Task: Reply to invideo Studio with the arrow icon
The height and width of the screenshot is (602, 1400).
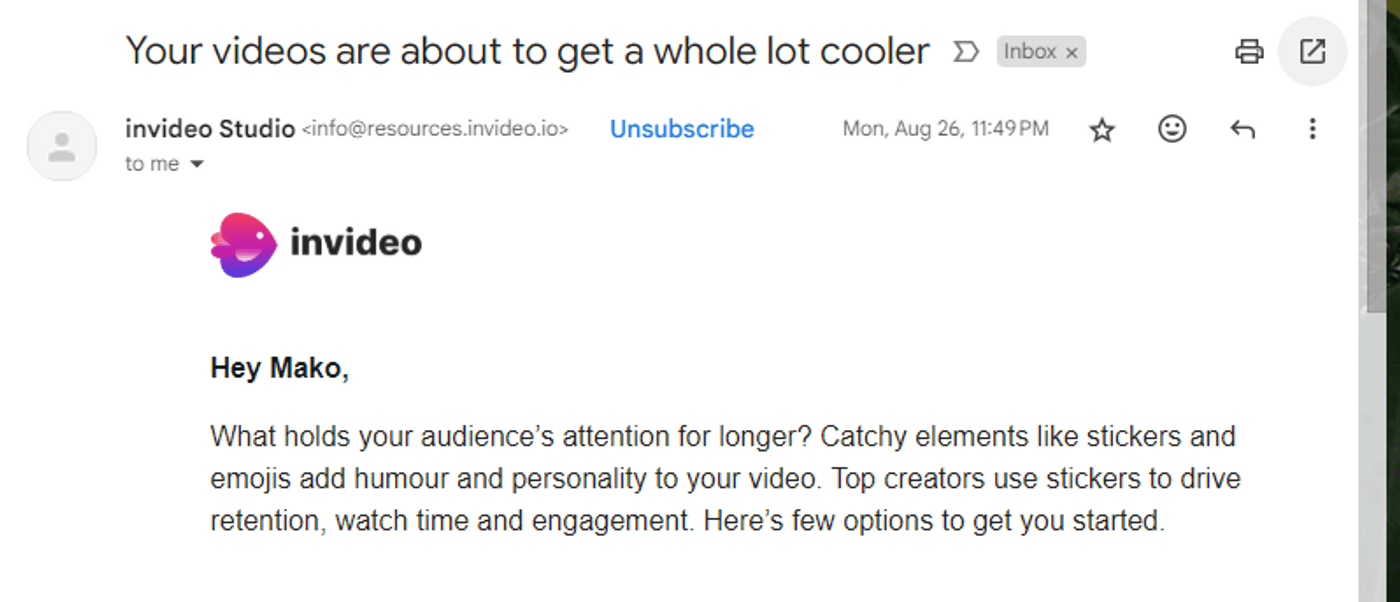Action: (1242, 129)
